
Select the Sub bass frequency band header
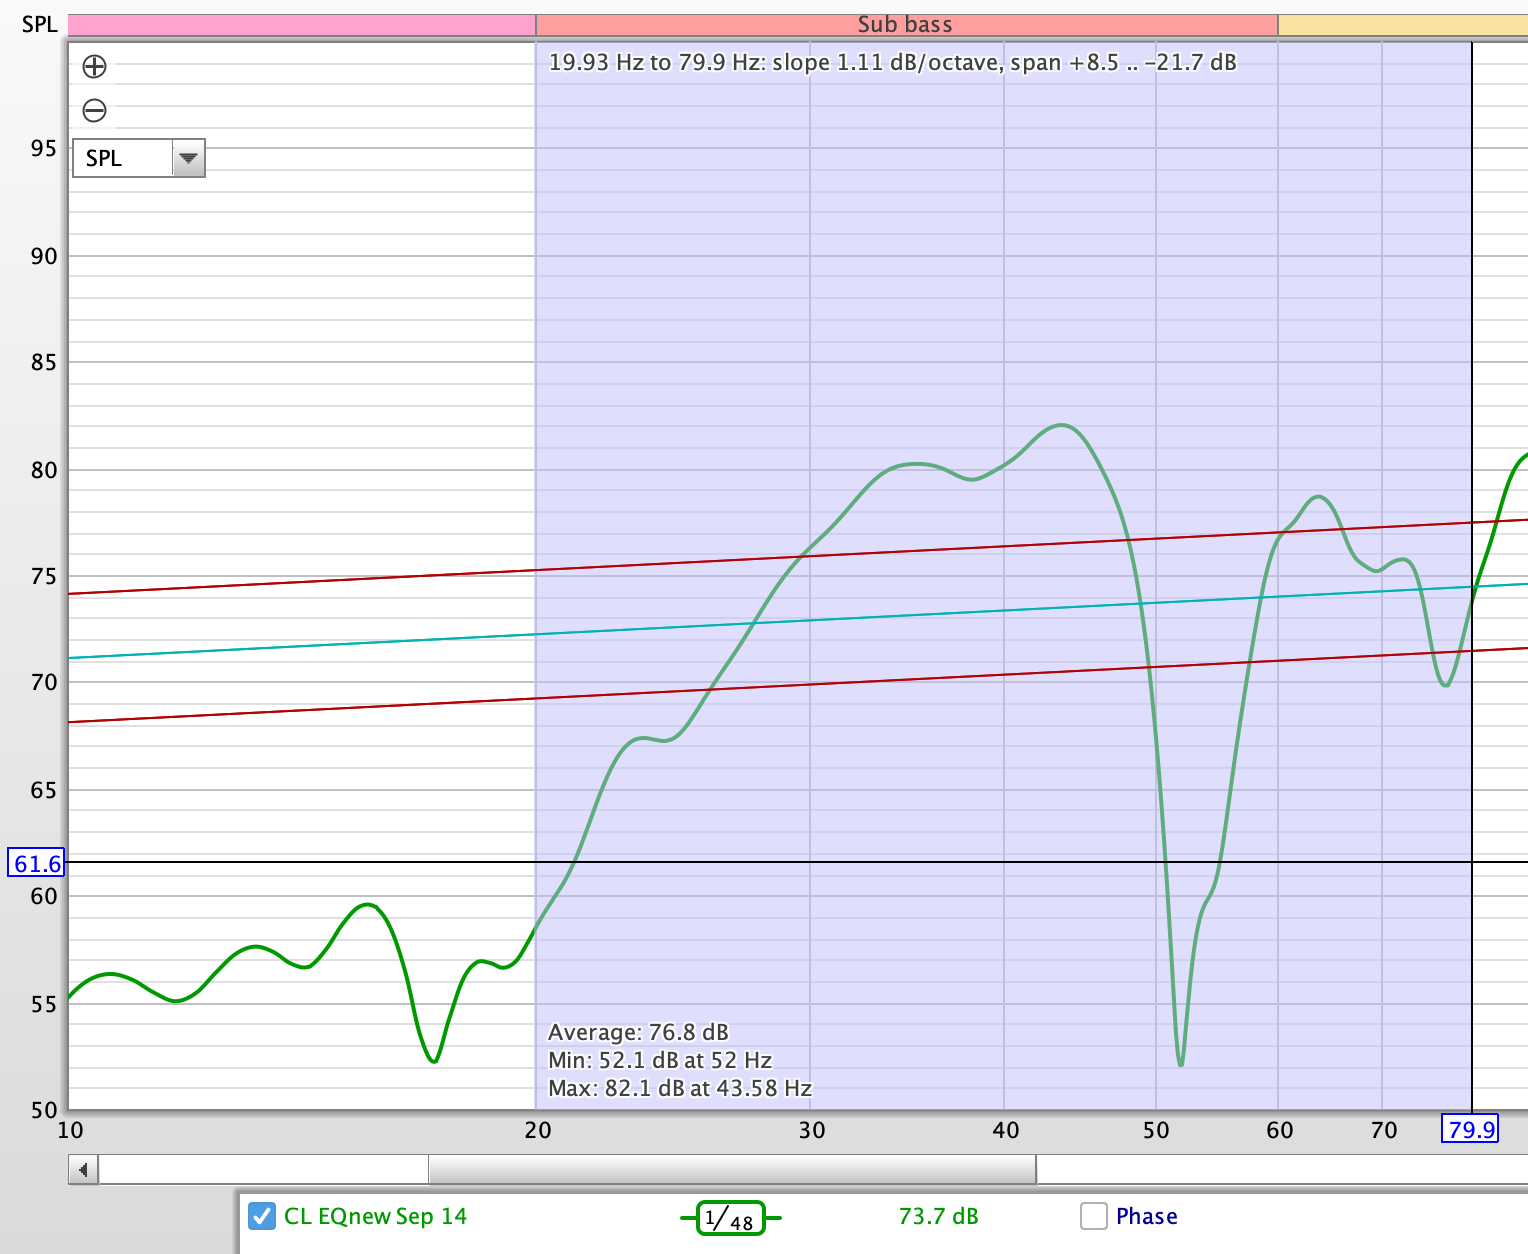coord(903,24)
